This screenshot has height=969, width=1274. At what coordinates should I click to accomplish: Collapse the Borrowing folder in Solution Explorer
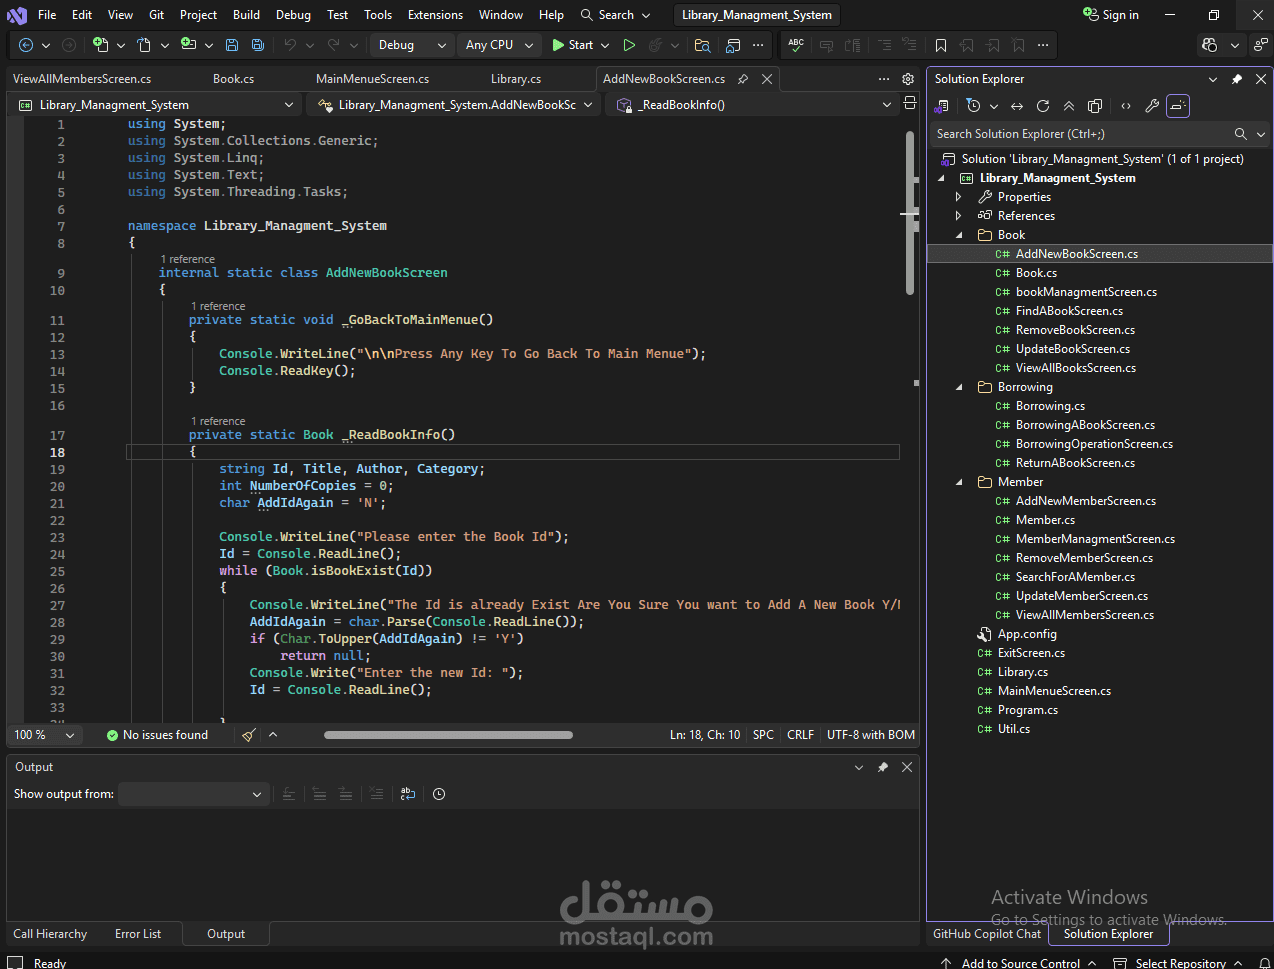(x=959, y=387)
